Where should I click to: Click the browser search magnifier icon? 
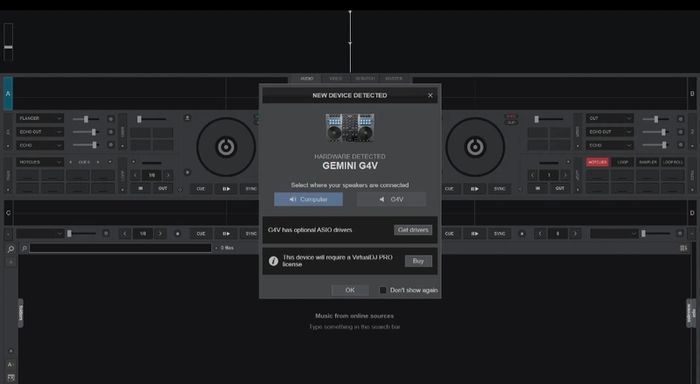[x=11, y=249]
